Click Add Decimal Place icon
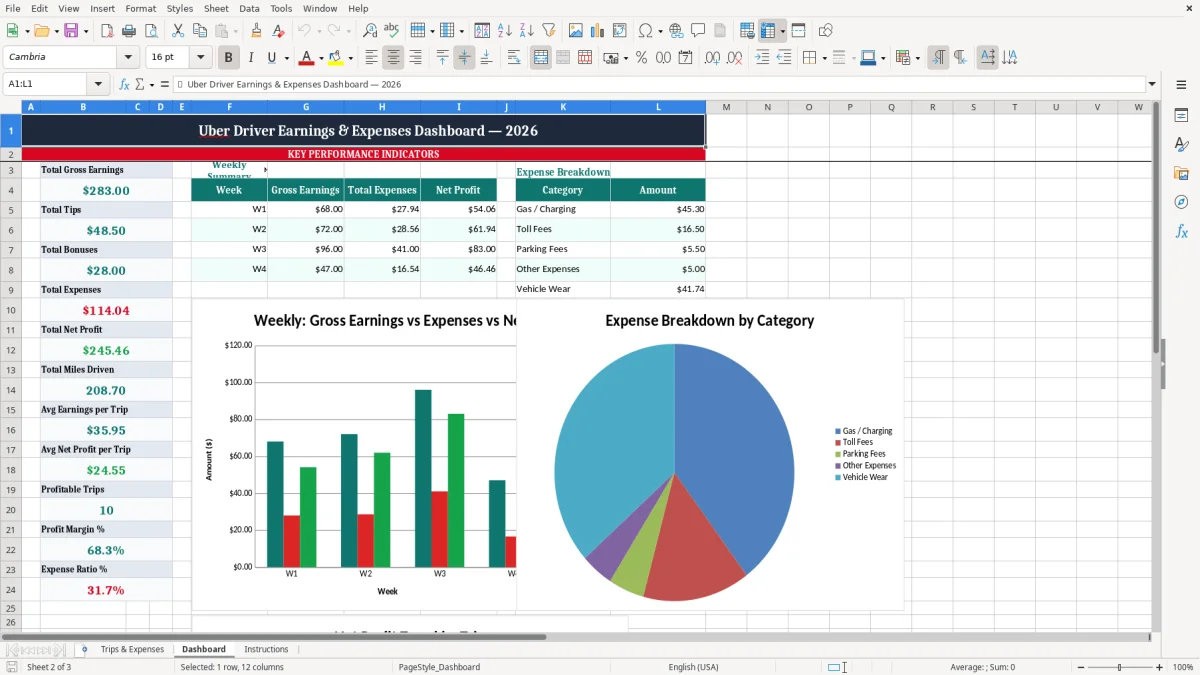This screenshot has height=675, width=1200. [713, 58]
